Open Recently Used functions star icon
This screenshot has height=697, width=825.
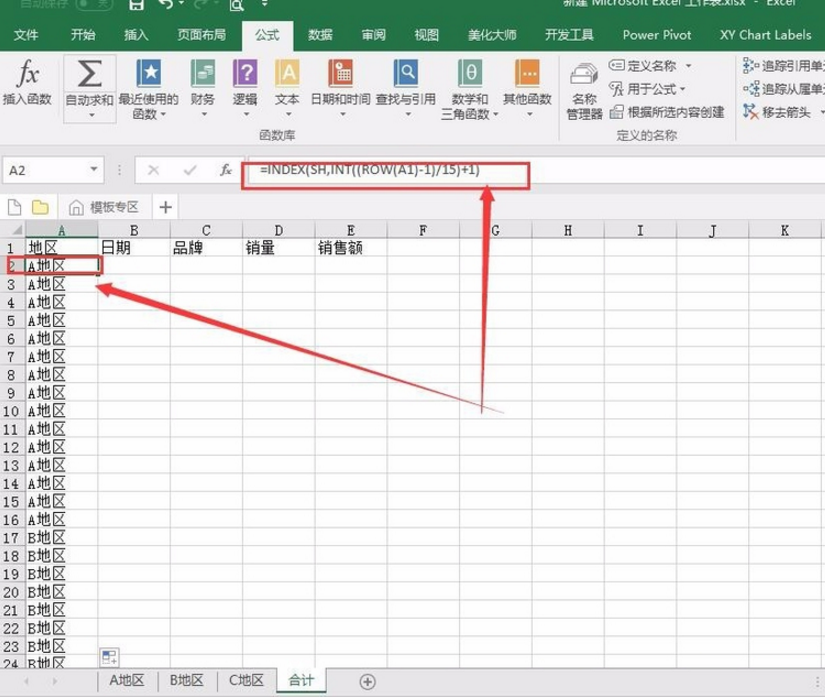coord(149,73)
